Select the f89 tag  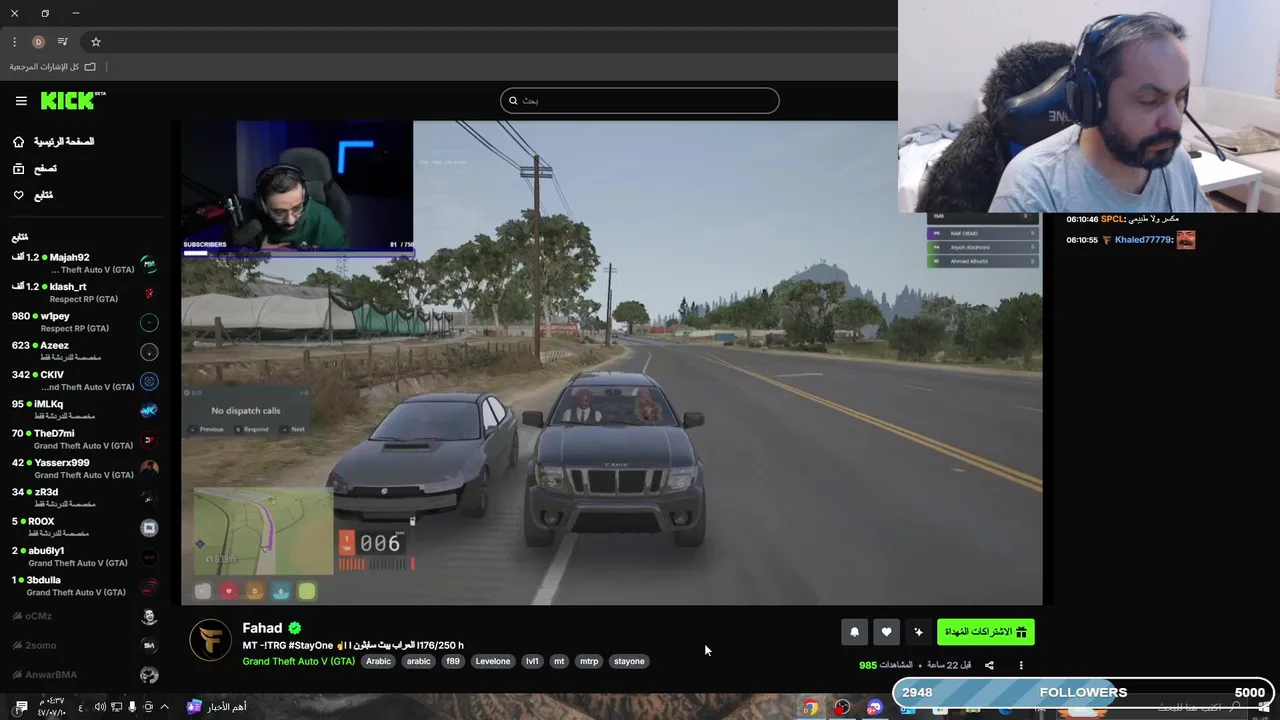(453, 661)
